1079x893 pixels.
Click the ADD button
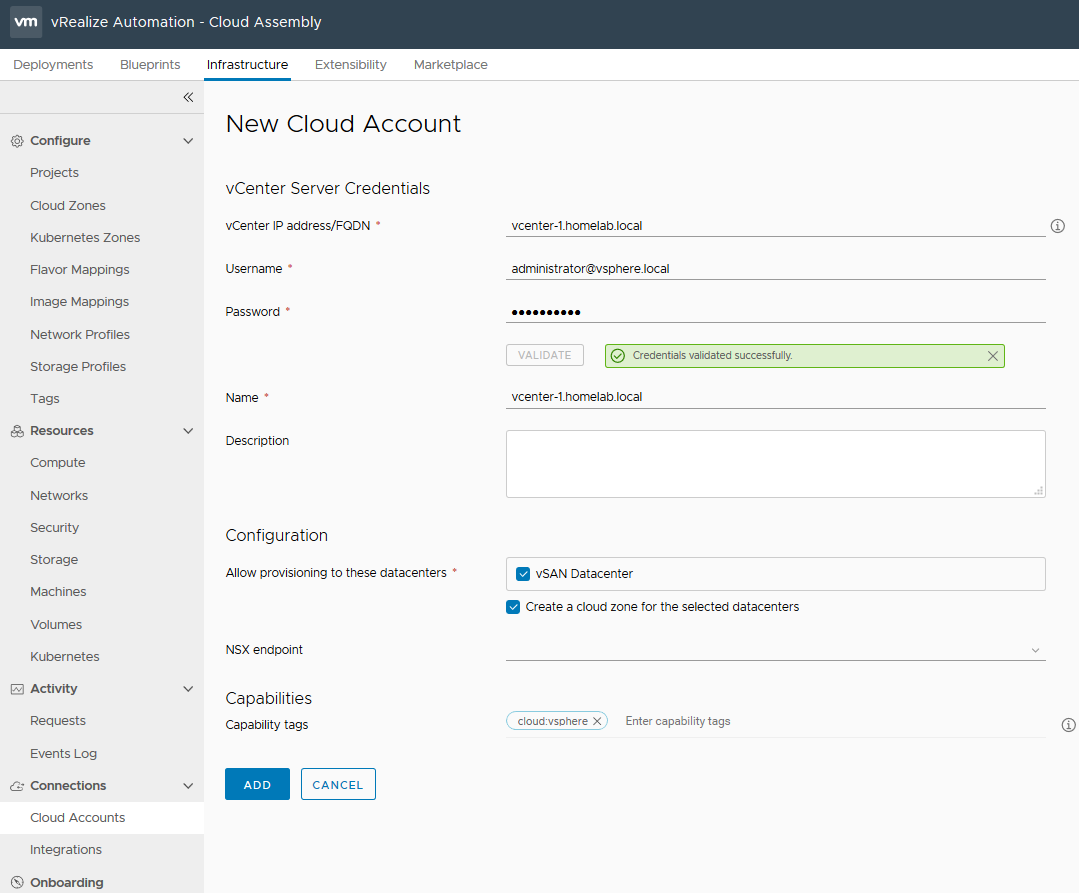(x=257, y=784)
